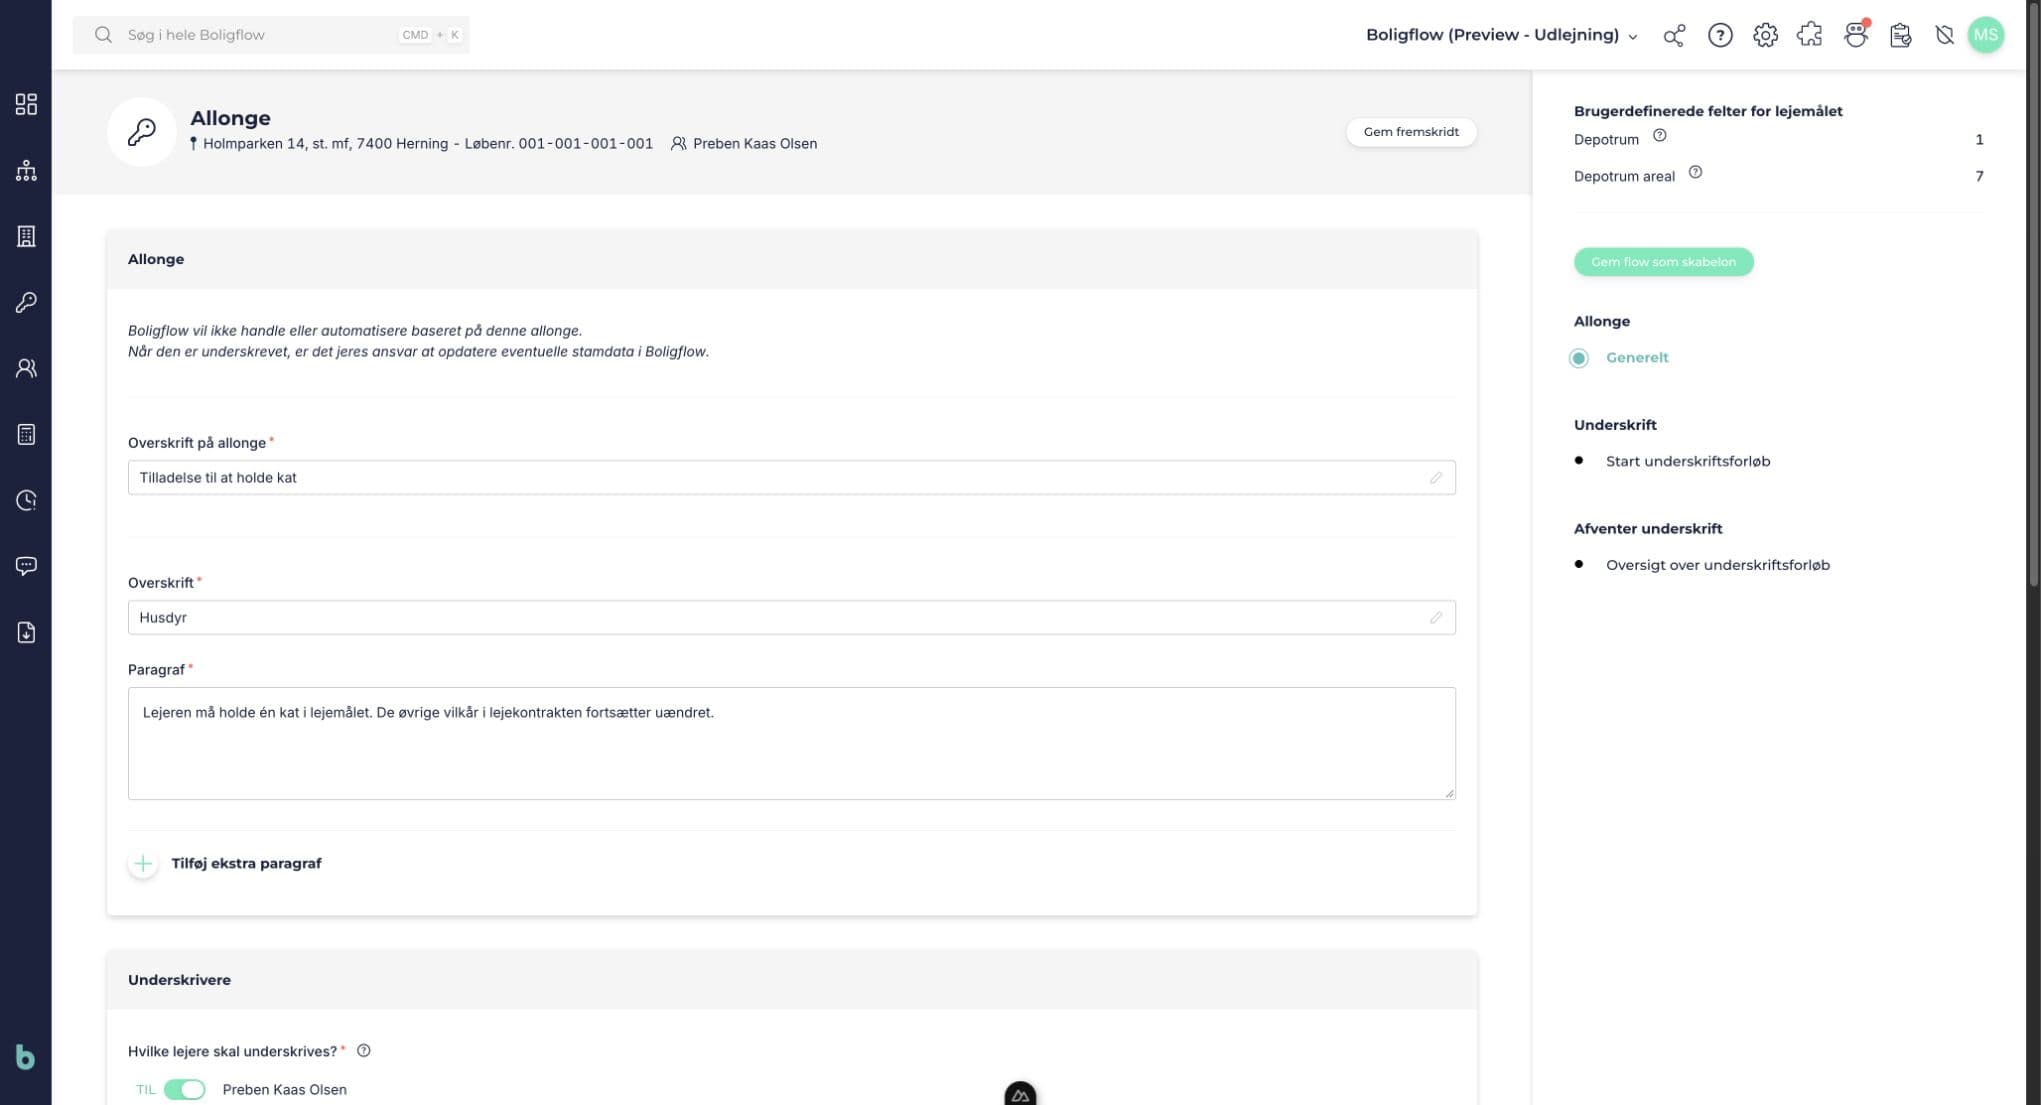Click the floating dark round widget at bottom
Screen dimensions: 2041x1105
(1020, 1094)
